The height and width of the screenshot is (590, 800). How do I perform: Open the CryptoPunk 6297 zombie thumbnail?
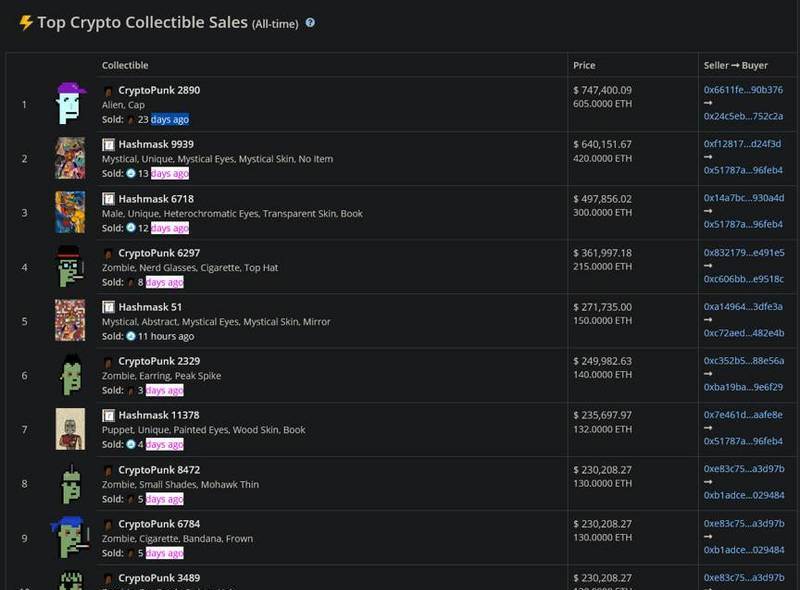[70, 266]
